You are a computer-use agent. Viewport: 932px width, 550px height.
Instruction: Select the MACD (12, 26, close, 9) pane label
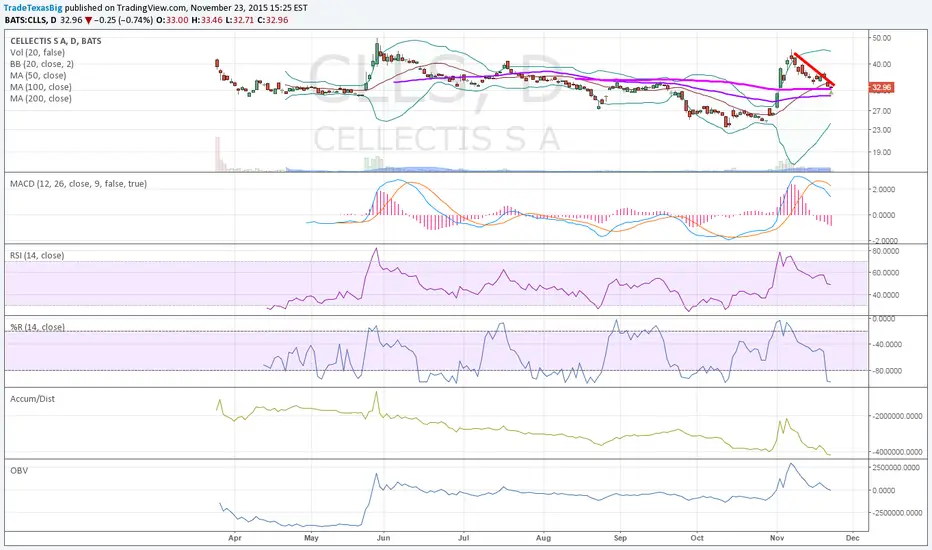(x=78, y=184)
